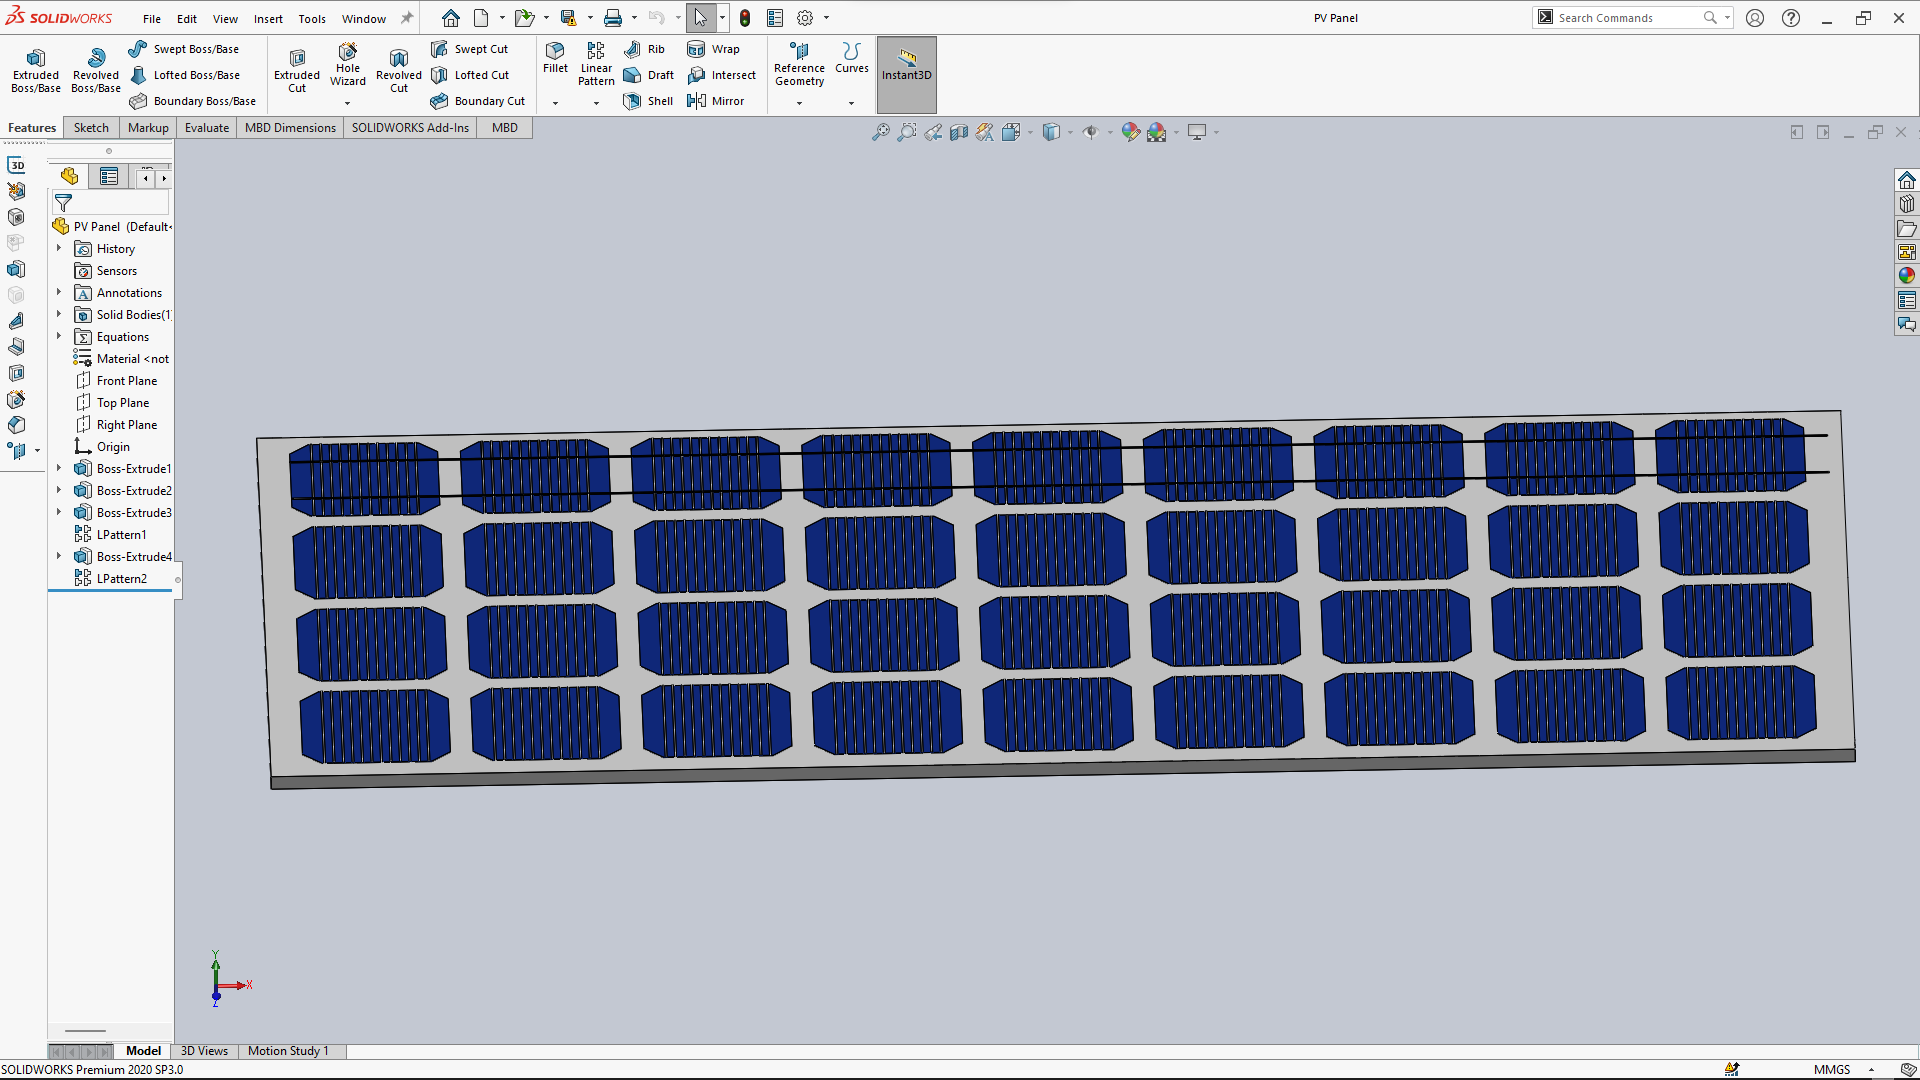
Task: Open the Appearances task pane icon
Action: (1907, 276)
